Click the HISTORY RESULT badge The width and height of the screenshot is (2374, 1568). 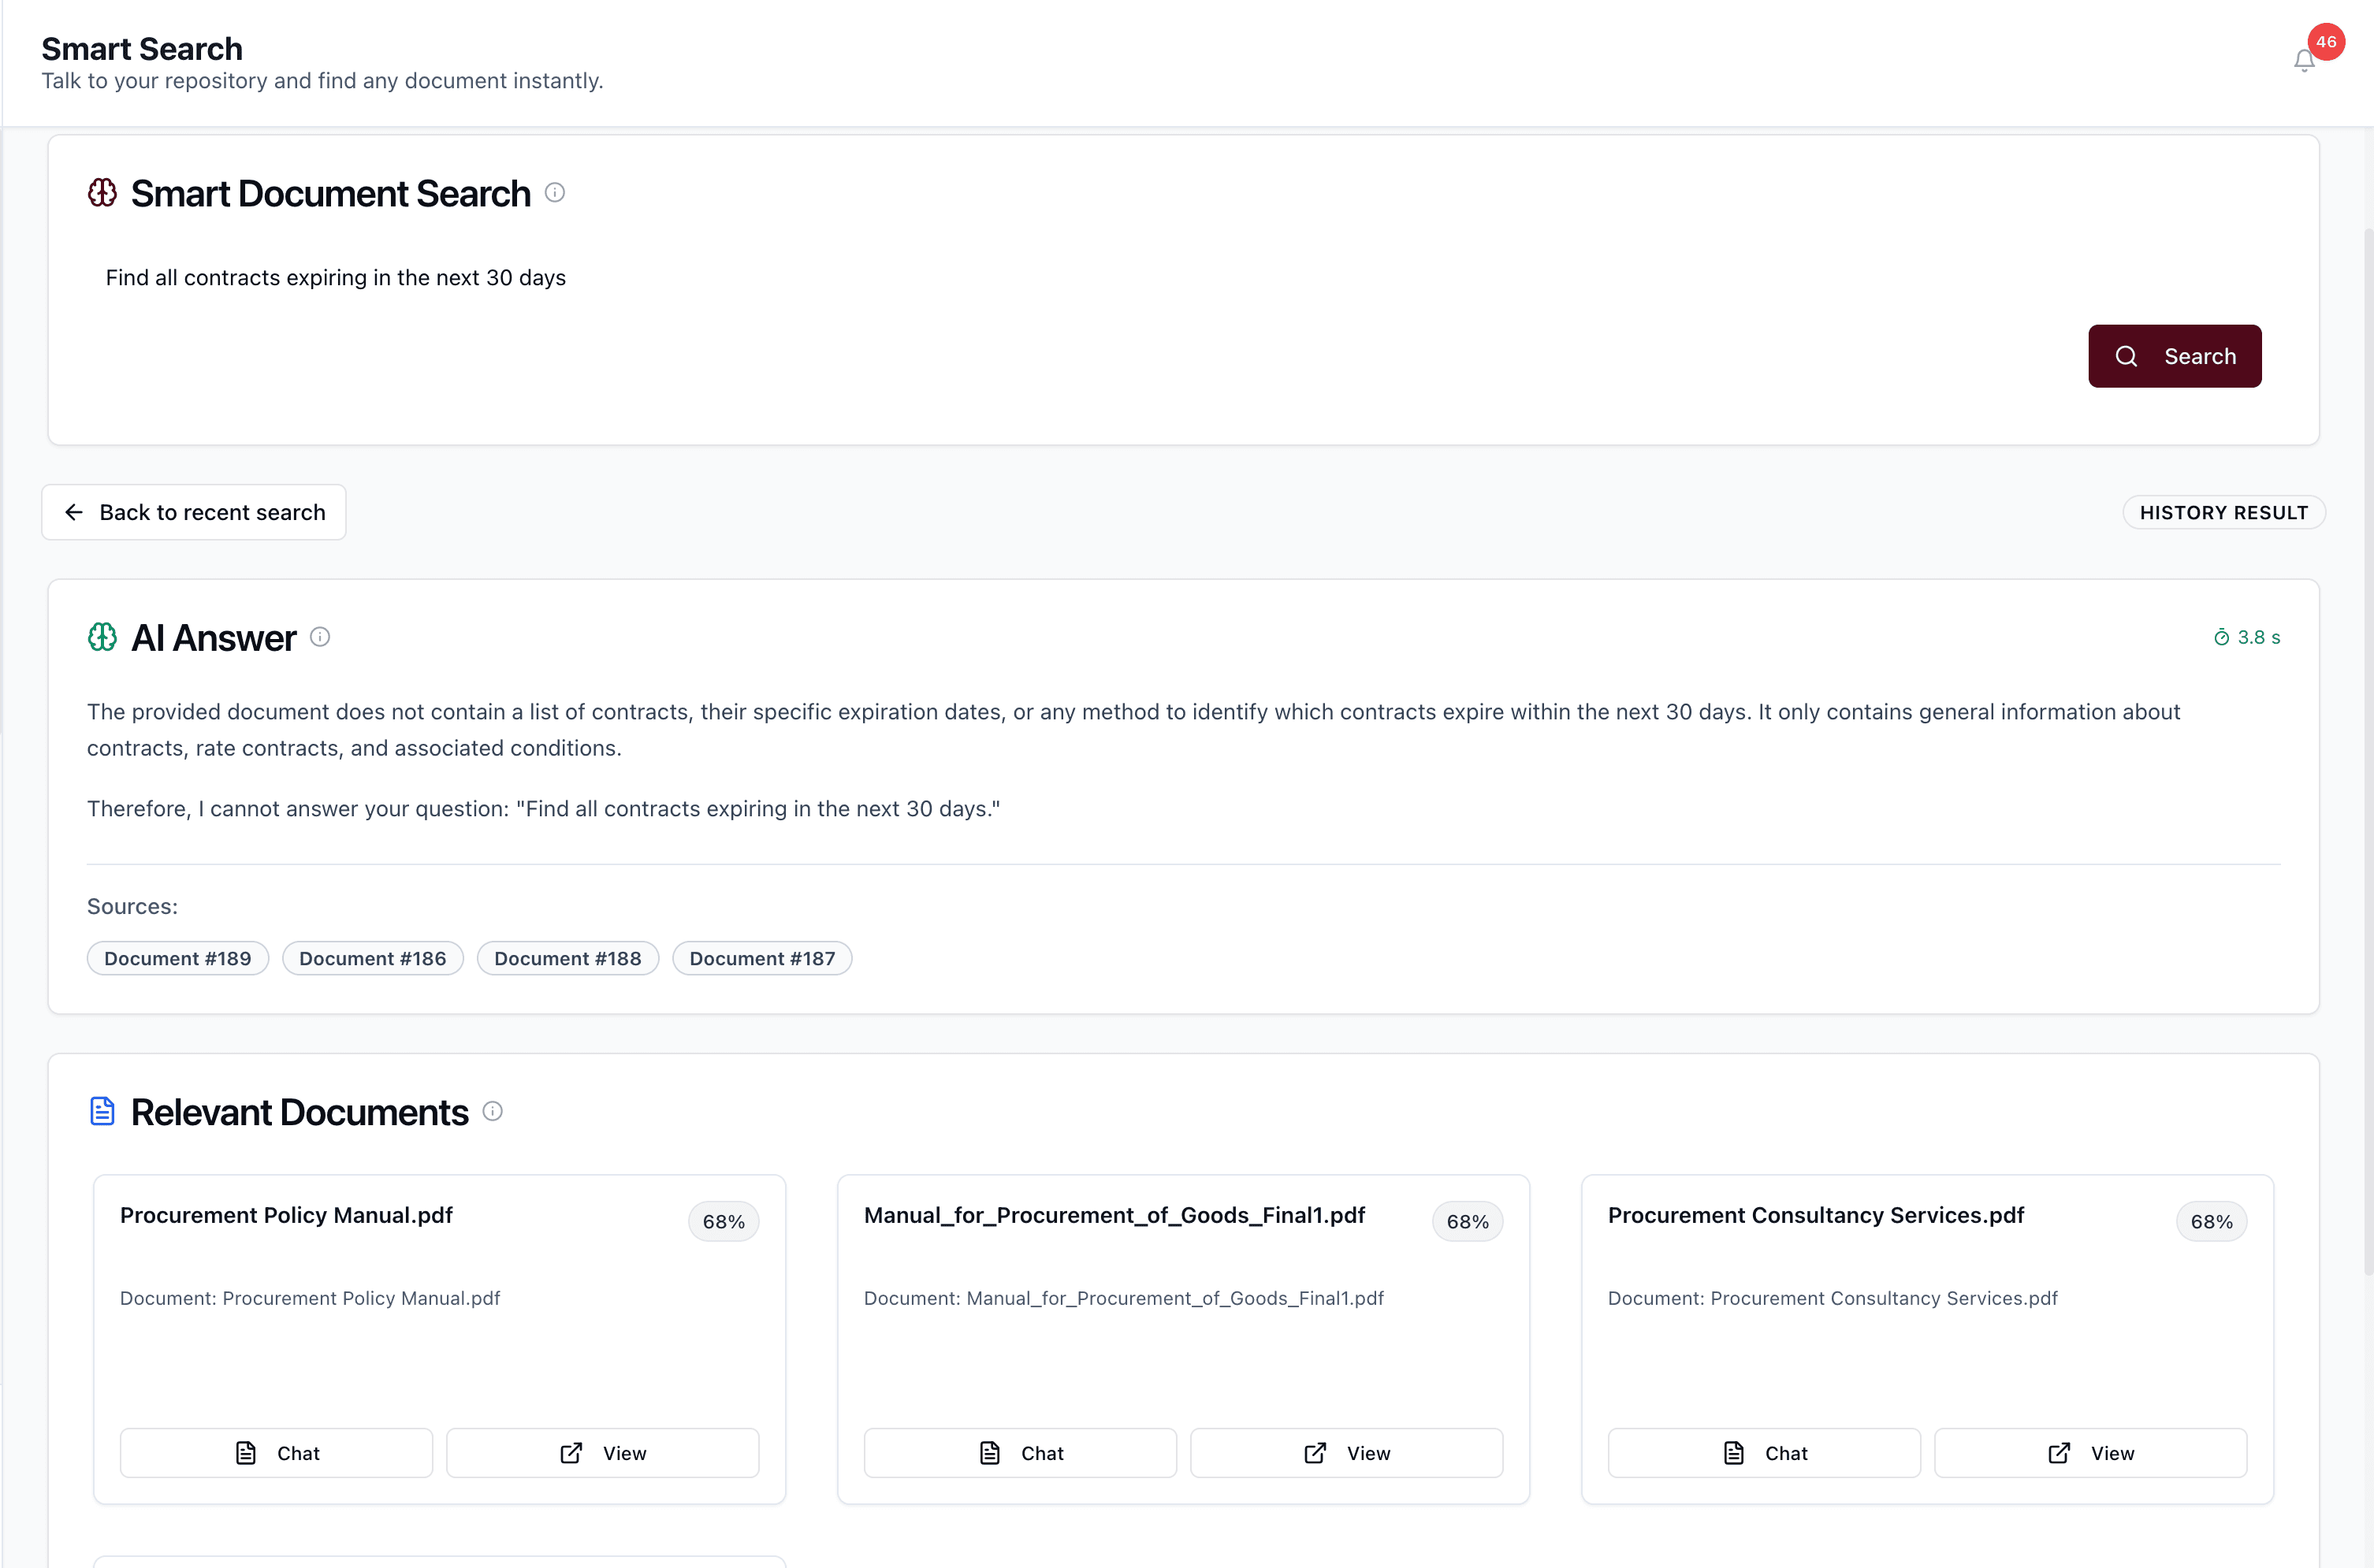pyautogui.click(x=2223, y=512)
